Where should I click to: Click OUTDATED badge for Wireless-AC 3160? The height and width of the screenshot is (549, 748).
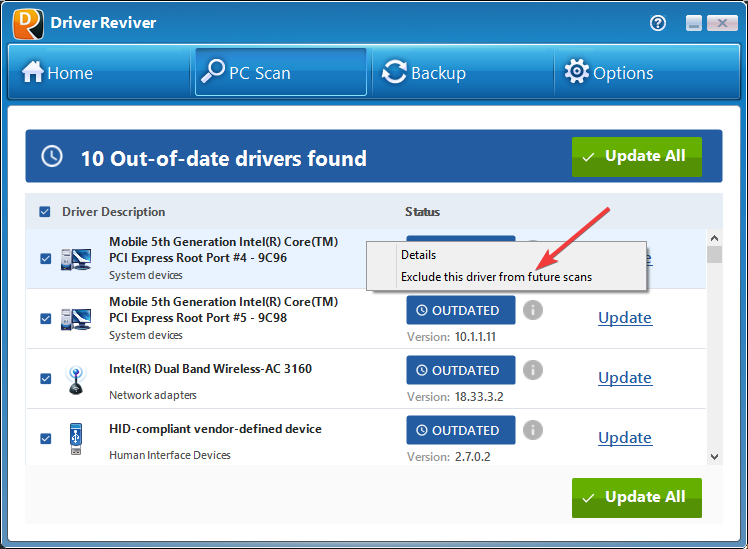pyautogui.click(x=461, y=370)
